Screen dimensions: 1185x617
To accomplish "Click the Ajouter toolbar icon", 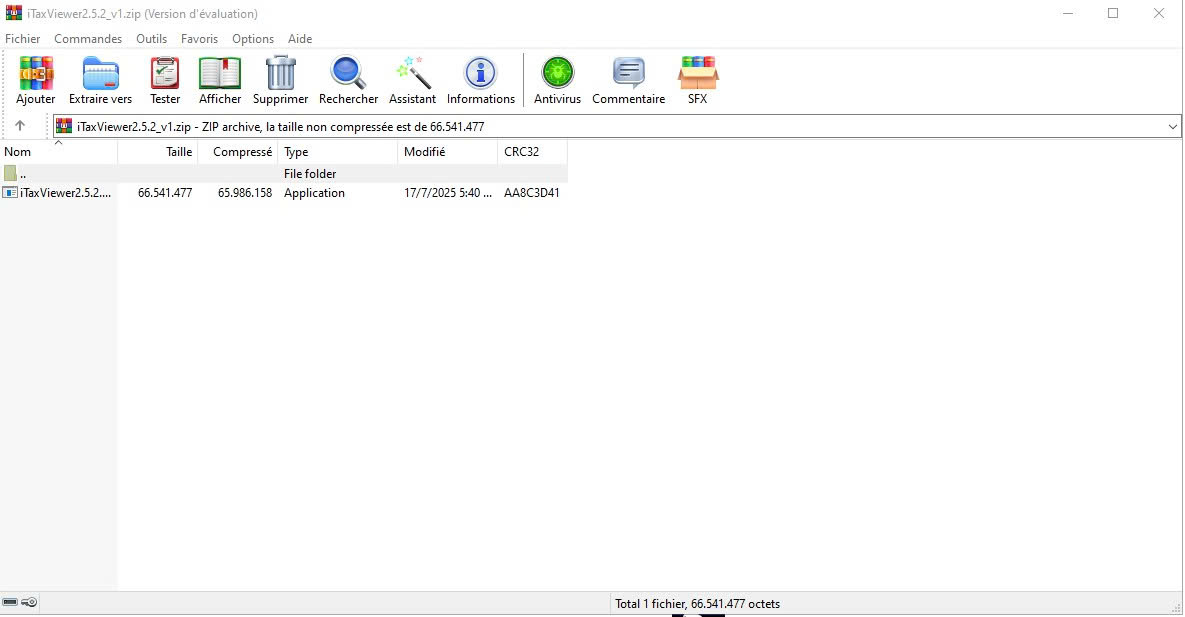I will [x=36, y=74].
